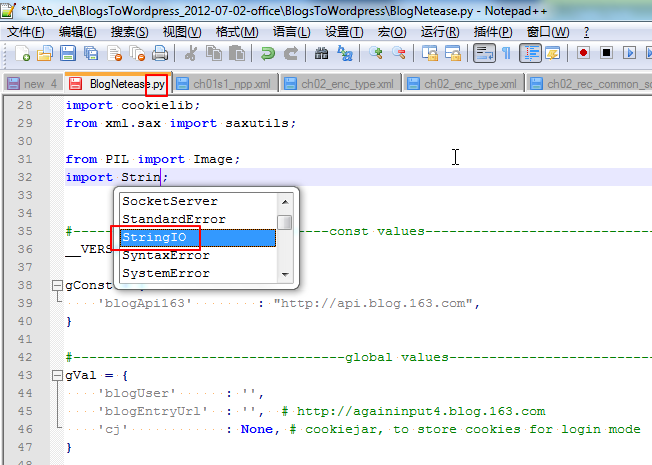Click the Save file toolbar icon
This screenshot has width=652, height=465.
point(67,53)
